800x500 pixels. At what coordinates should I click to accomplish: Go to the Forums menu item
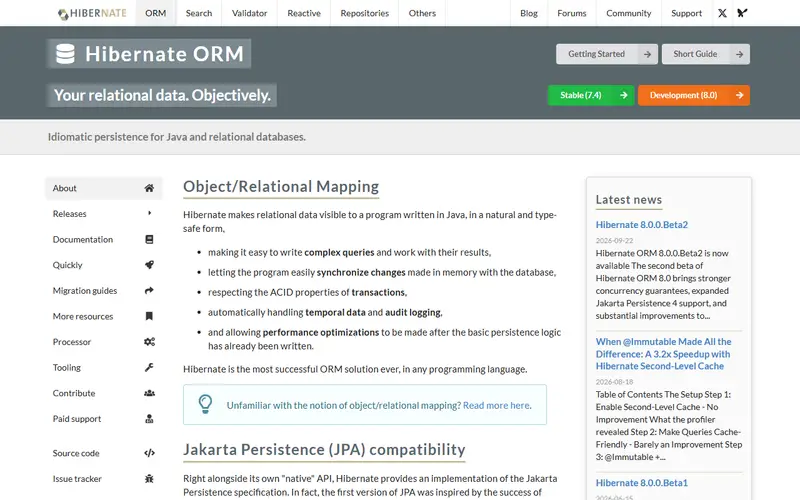tap(572, 13)
